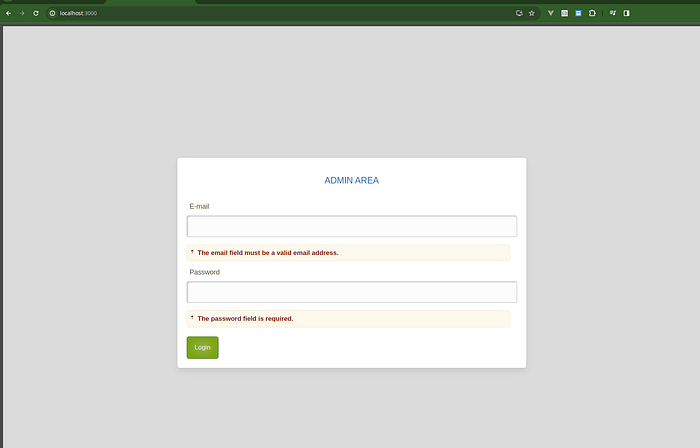The width and height of the screenshot is (700, 448).
Task: Click the ADMIN AREA heading
Action: point(352,180)
